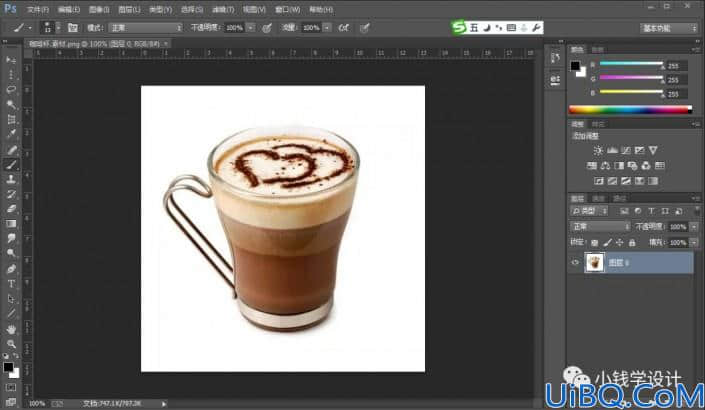
Task: Click the Levels adjustment icon
Action: click(x=612, y=150)
